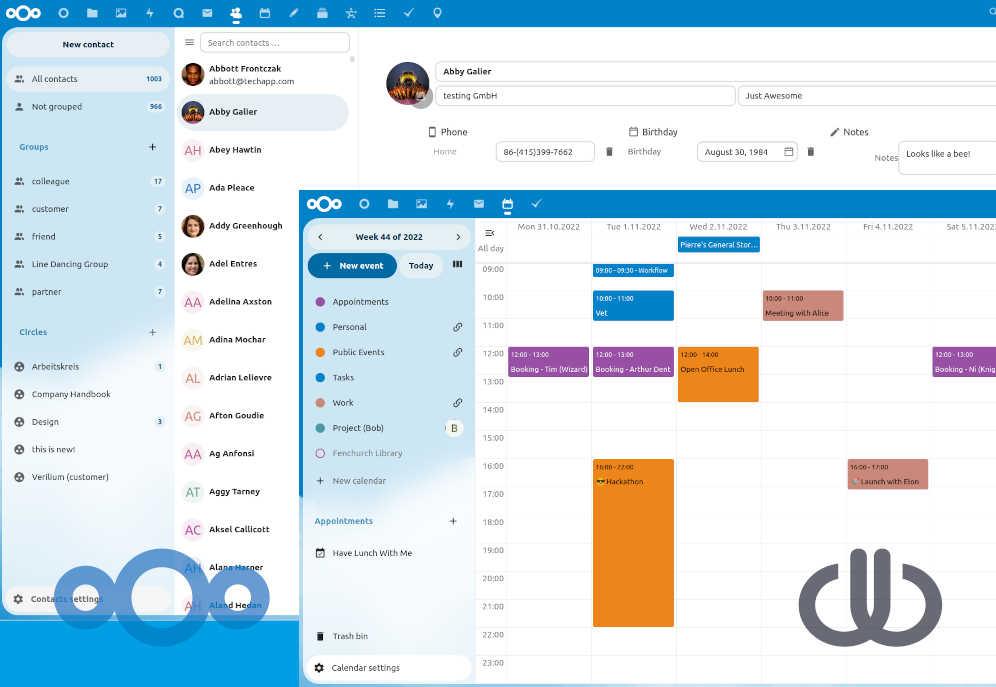Select the customer group
Viewport: 996px width, 687px height.
[50, 209]
